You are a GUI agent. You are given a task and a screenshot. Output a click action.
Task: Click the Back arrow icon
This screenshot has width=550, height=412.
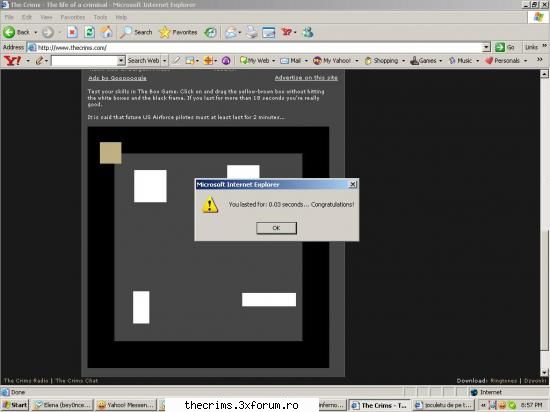pyautogui.click(x=9, y=32)
